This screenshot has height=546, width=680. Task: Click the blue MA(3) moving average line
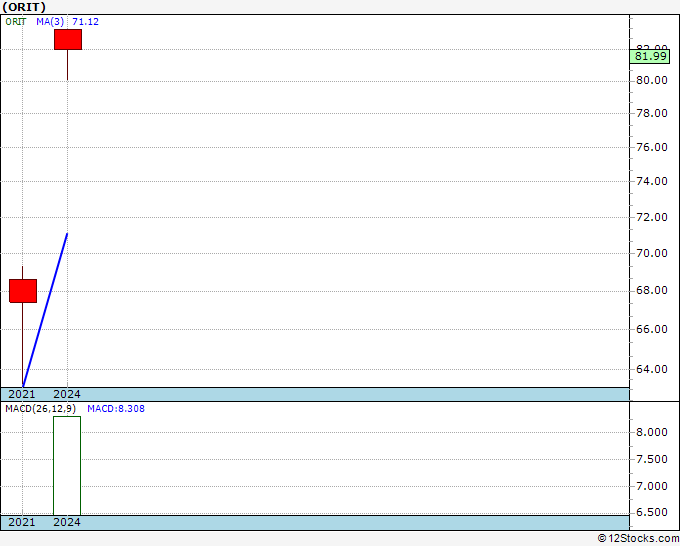coord(45,310)
